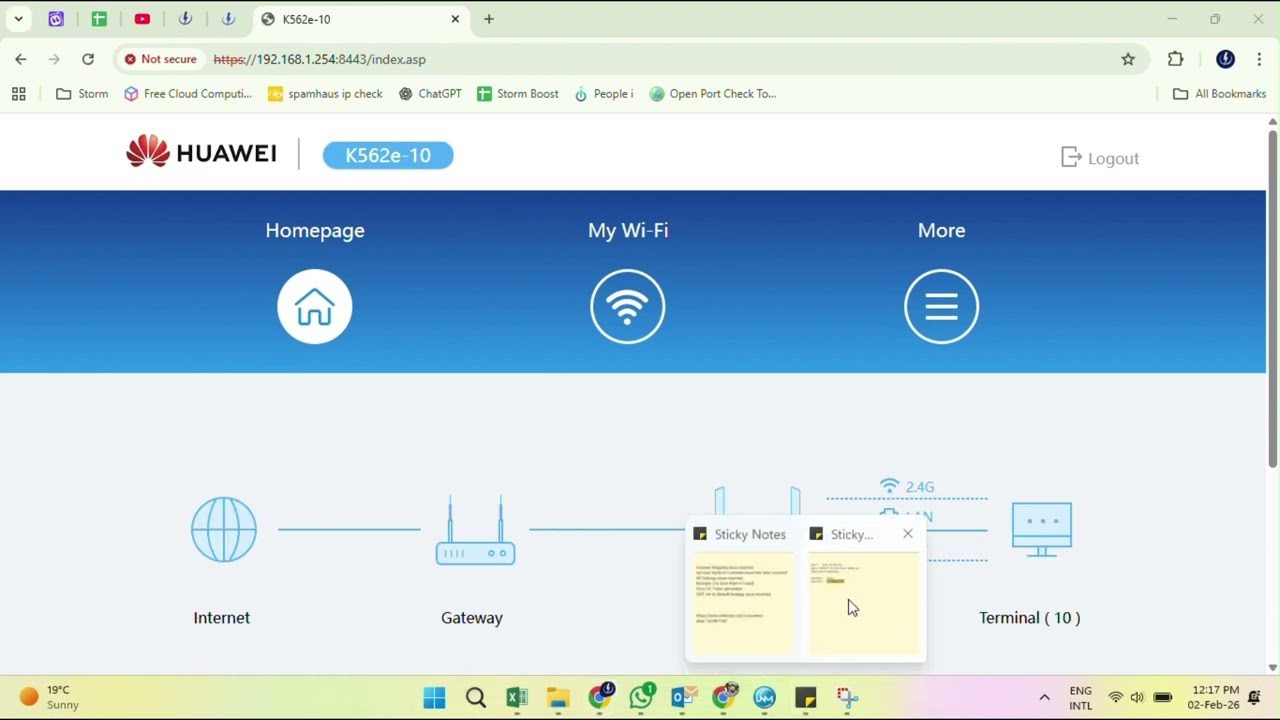Open the People i bookmark
Image resolution: width=1280 pixels, height=720 pixels.
604,94
